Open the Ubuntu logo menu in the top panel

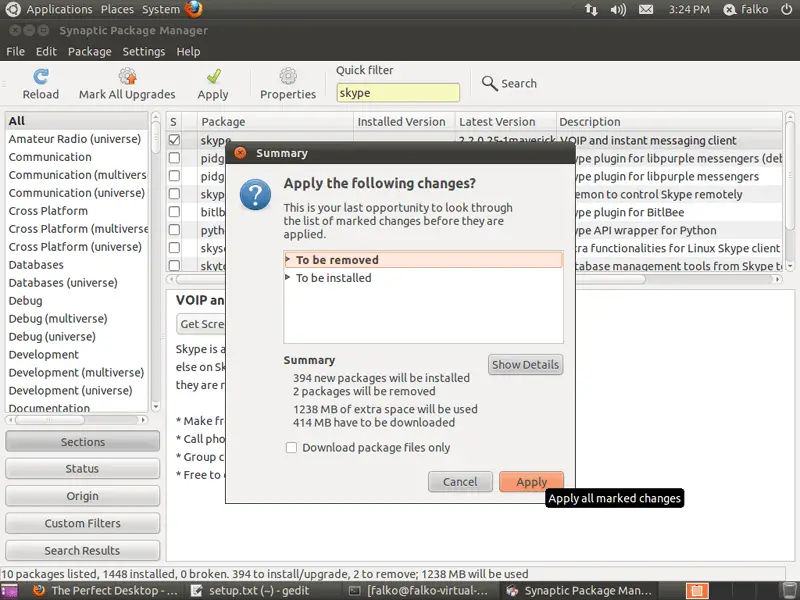click(13, 9)
